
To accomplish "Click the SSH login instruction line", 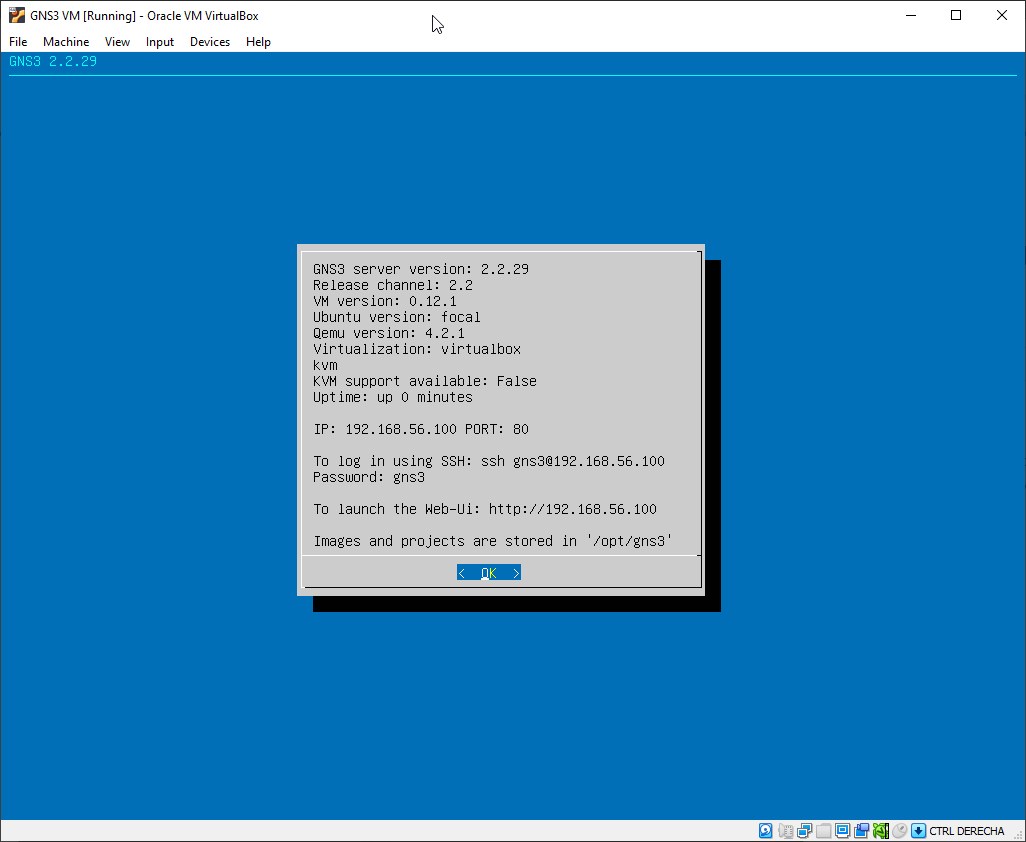I will click(x=489, y=461).
